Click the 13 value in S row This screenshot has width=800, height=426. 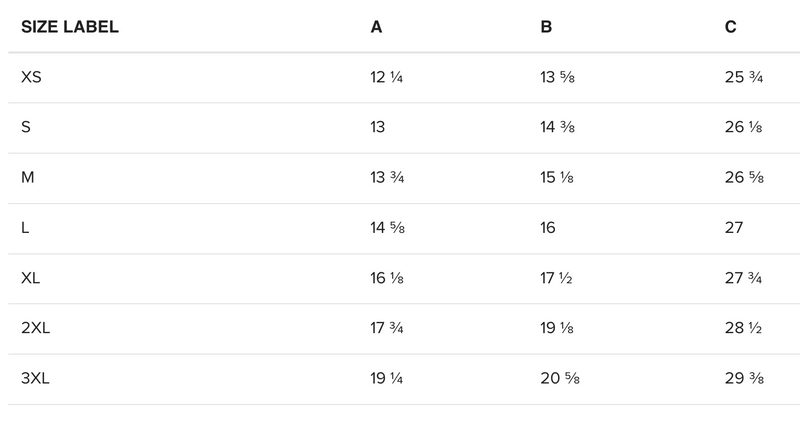coord(378,127)
